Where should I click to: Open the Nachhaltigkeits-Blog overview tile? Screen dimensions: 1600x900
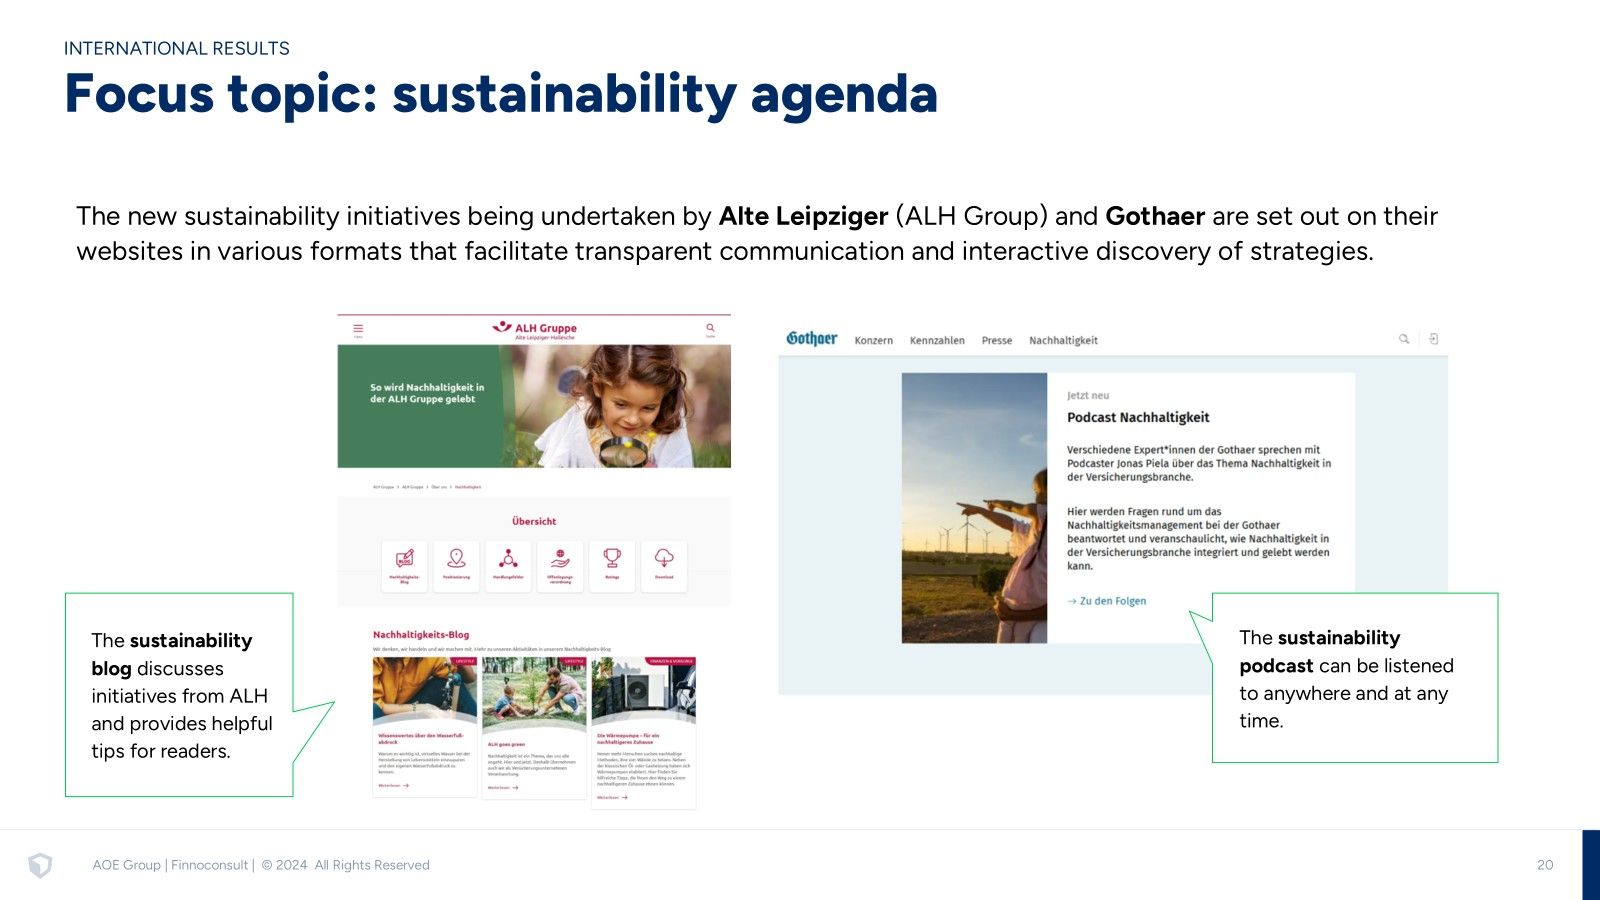404,566
